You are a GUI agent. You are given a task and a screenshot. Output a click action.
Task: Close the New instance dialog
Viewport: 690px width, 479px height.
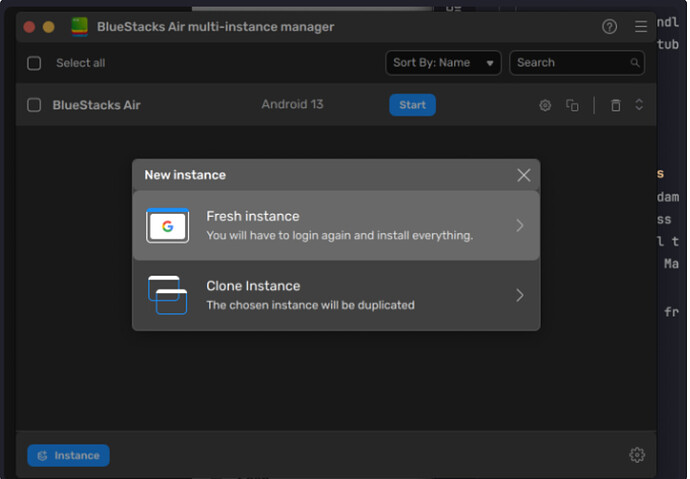coord(524,175)
